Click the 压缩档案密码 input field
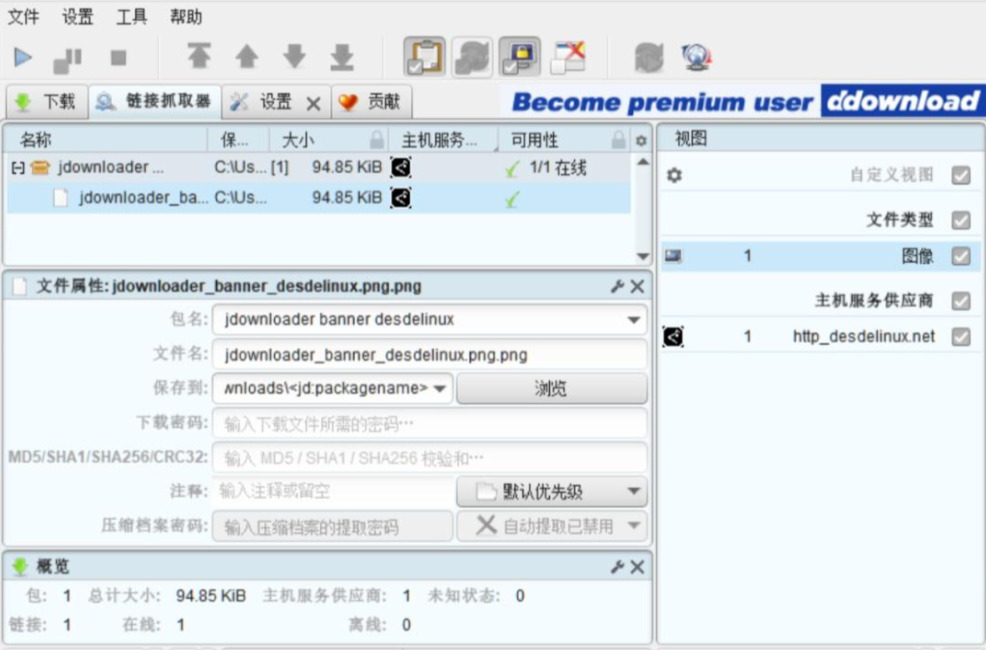The width and height of the screenshot is (986, 650). coord(333,527)
